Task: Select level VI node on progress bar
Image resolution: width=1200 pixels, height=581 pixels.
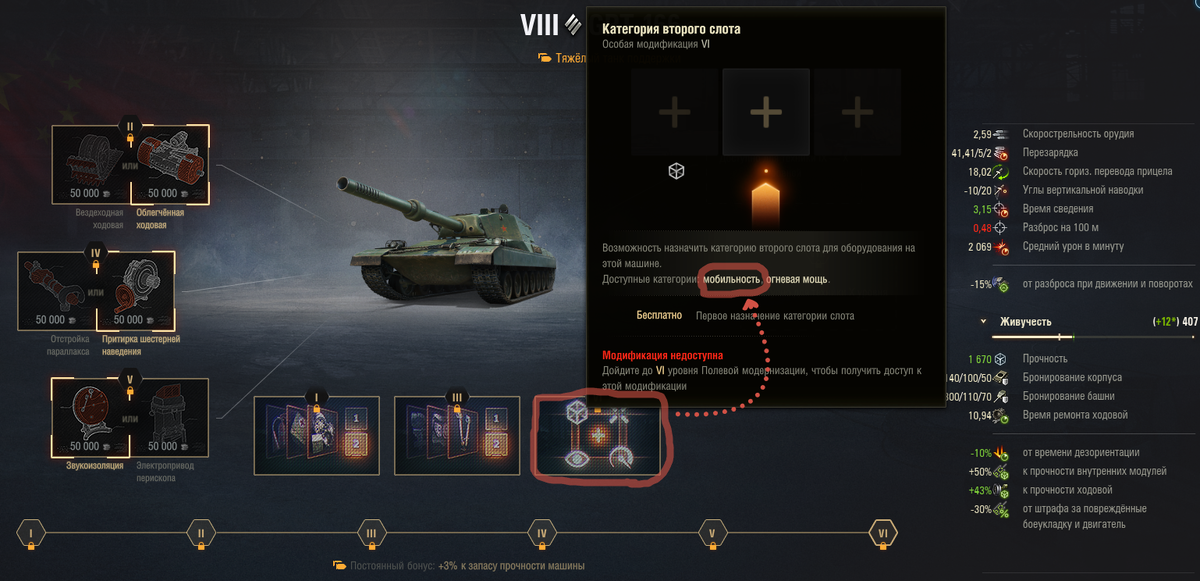Action: pyautogui.click(x=883, y=534)
